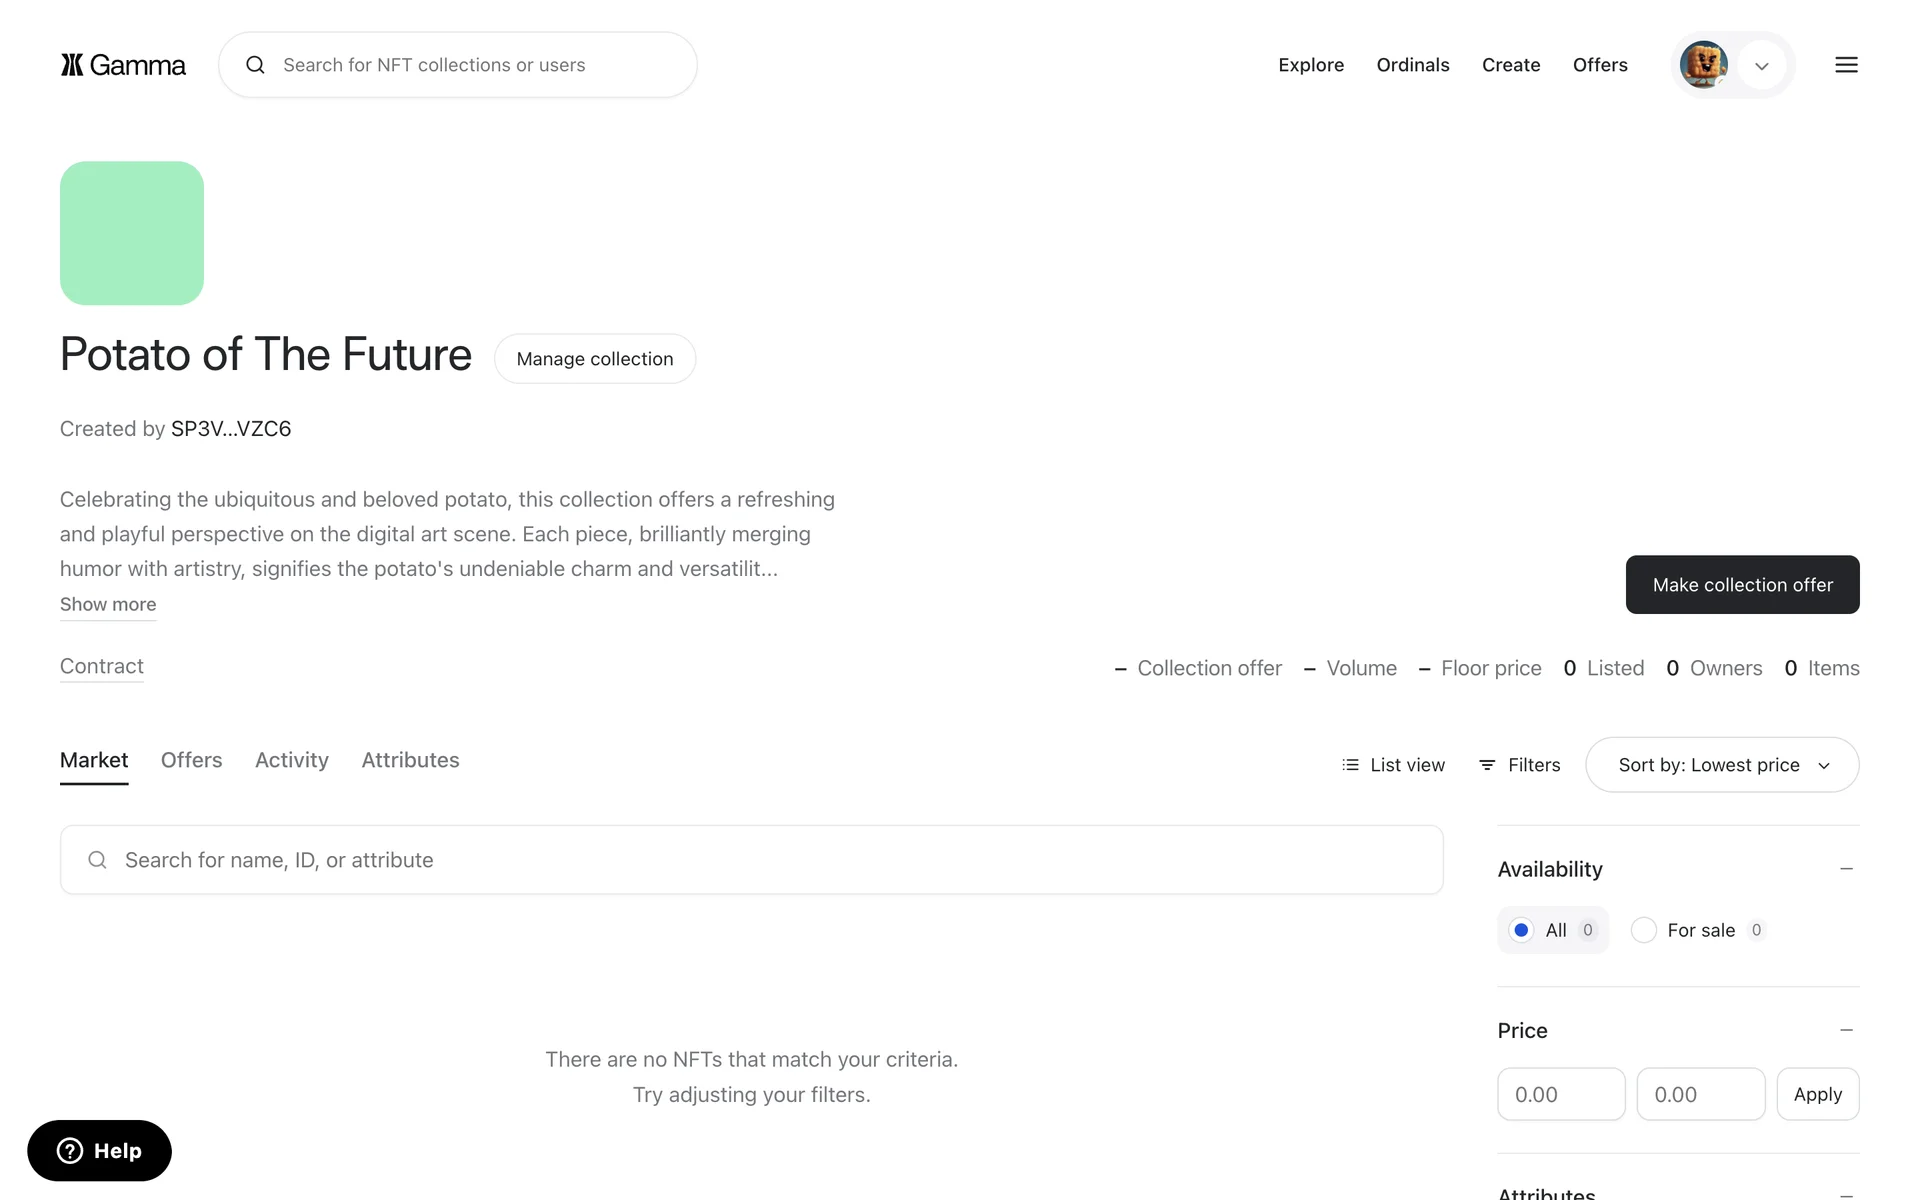Image resolution: width=1920 pixels, height=1200 pixels.
Task: Open the Help chat widget
Action: point(99,1150)
